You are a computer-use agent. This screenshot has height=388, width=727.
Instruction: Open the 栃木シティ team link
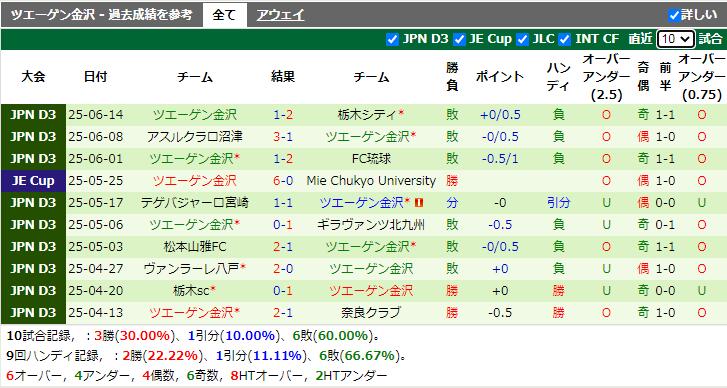tap(367, 114)
